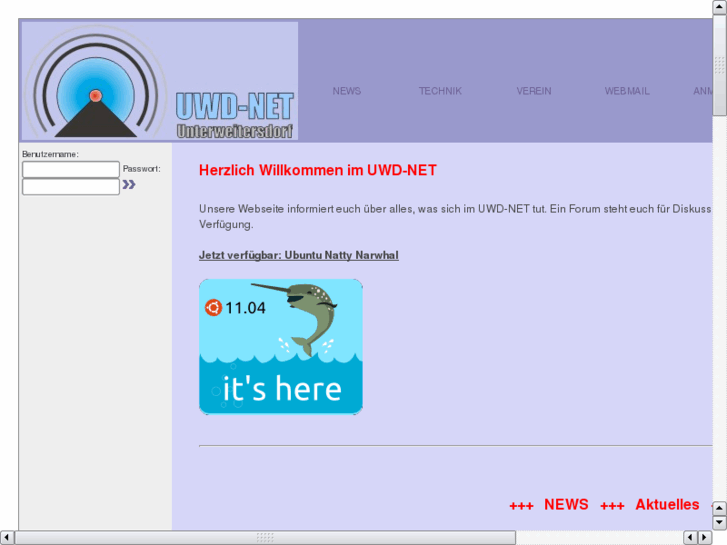Image resolution: width=727 pixels, height=545 pixels.
Task: Click the Aktuelles ticker text
Action: pyautogui.click(x=667, y=504)
